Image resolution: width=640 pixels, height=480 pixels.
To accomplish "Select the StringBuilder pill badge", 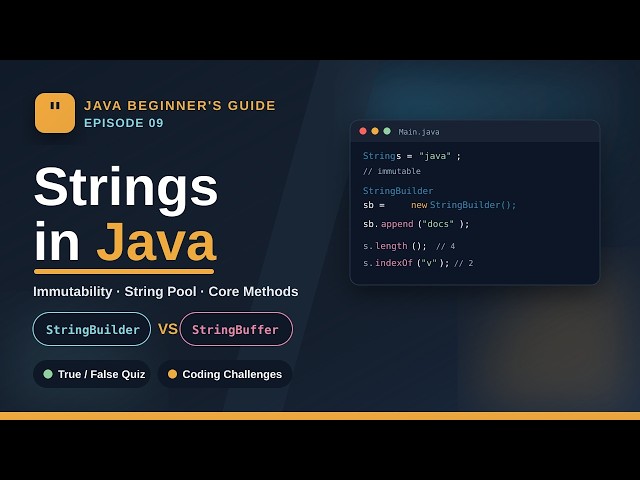I will (x=92, y=329).
